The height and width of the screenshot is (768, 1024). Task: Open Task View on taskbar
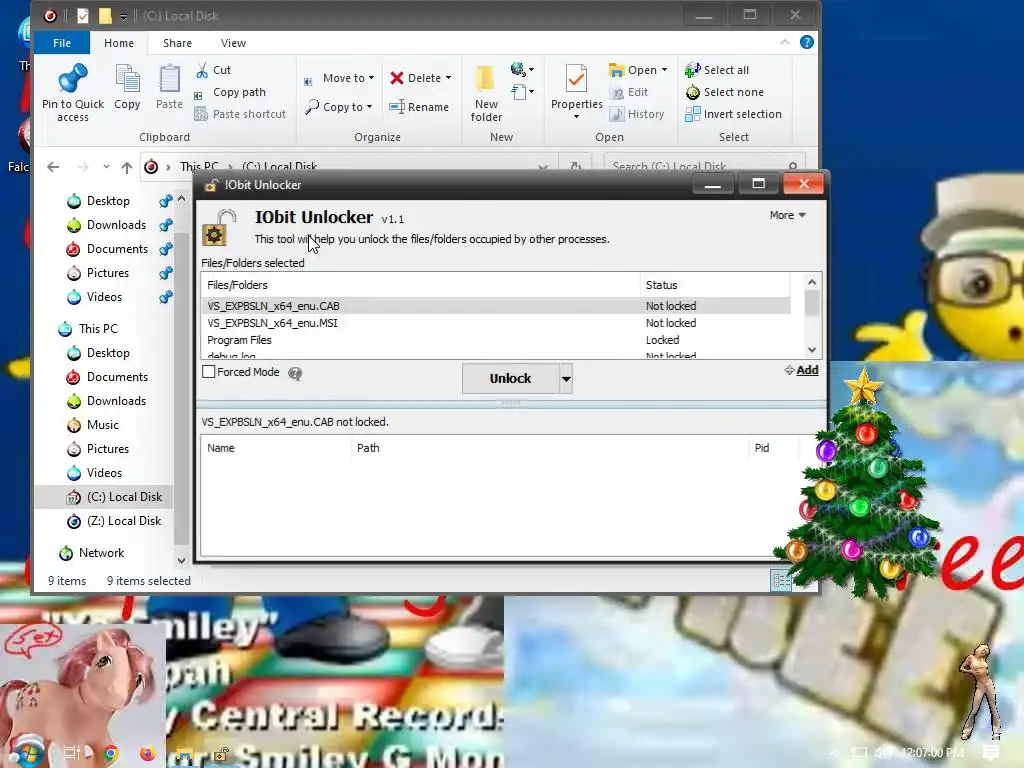click(71, 753)
